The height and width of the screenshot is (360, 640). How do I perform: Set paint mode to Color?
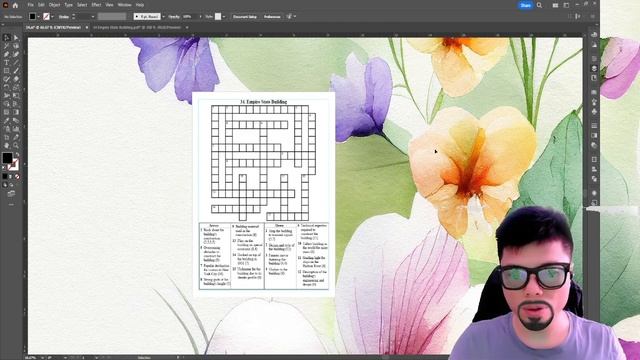tap(4, 176)
